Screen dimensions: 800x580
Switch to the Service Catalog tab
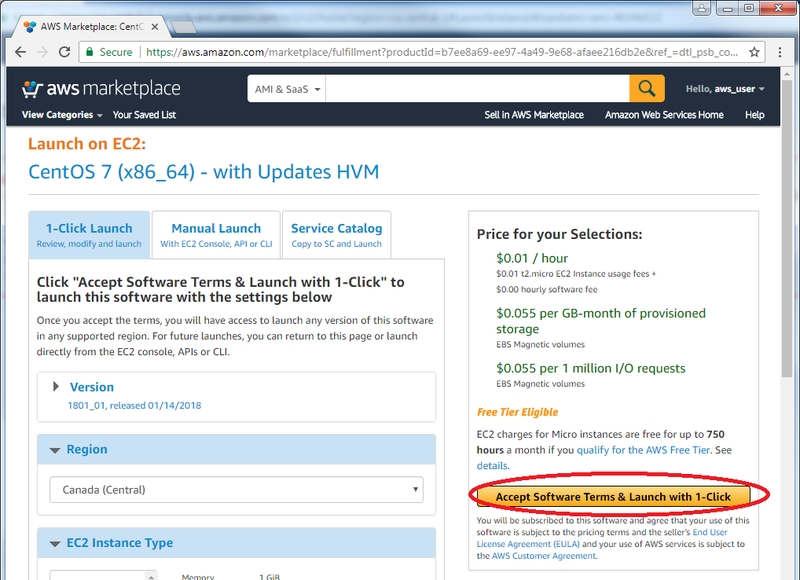(x=336, y=235)
